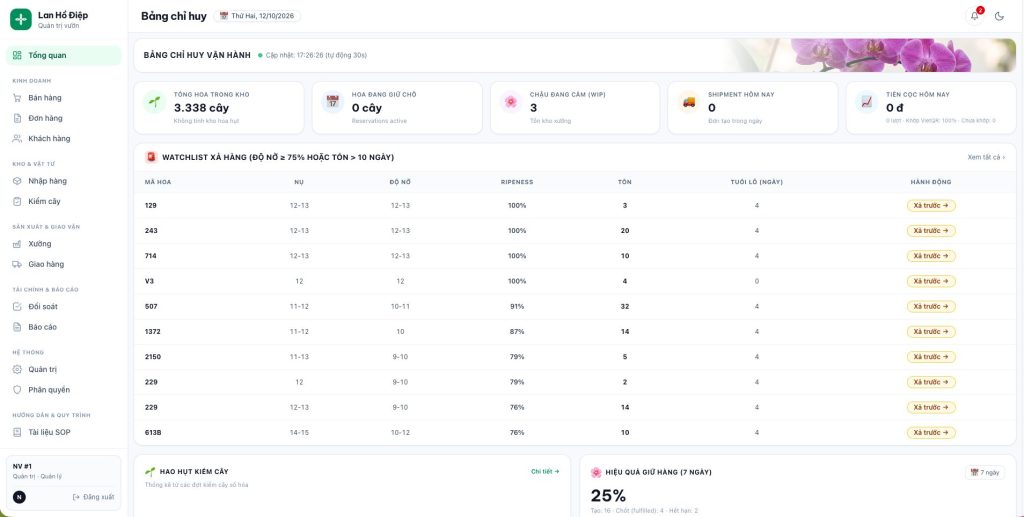Screen dimensions: 1024x517
Task: Click the 25% hold efficiency value
Action: [x=608, y=496]
